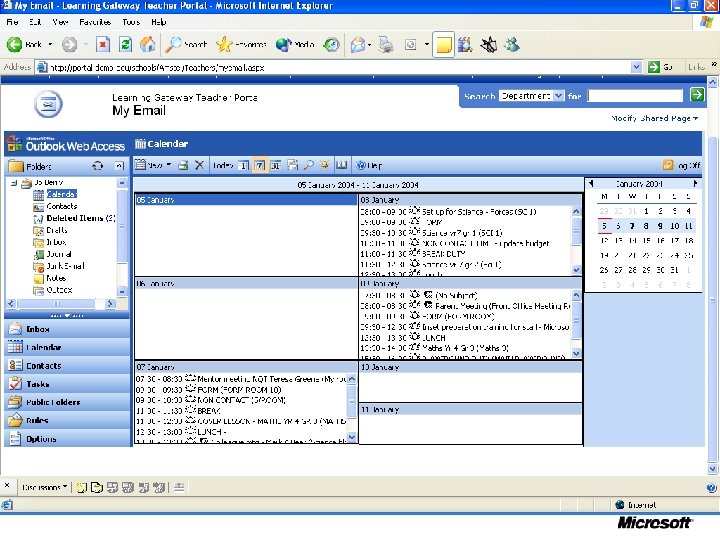The height and width of the screenshot is (540, 720).
Task: Click green search go arrow
Action: click(697, 95)
